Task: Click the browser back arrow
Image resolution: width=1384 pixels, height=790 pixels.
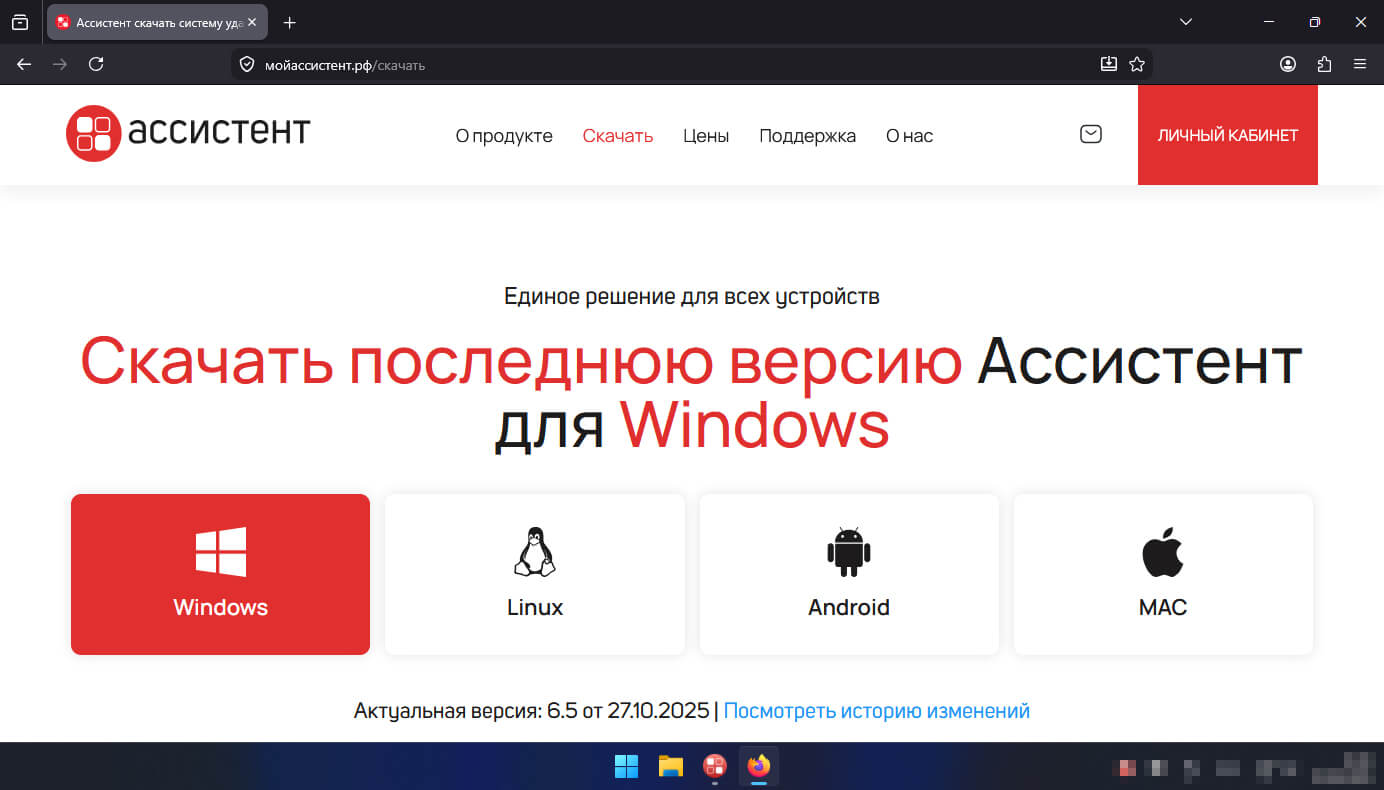Action: (x=24, y=64)
